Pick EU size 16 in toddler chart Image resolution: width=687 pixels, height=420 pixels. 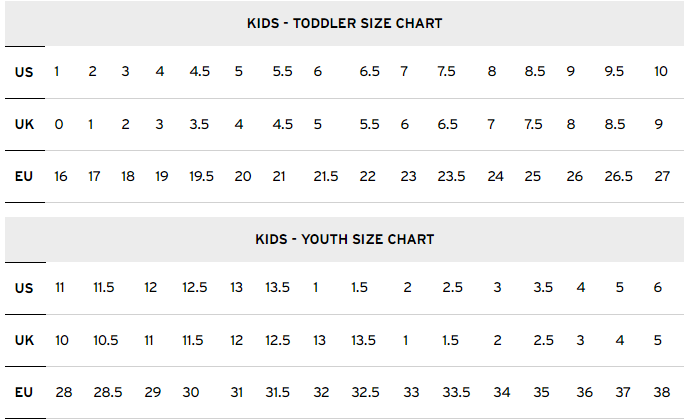61,176
